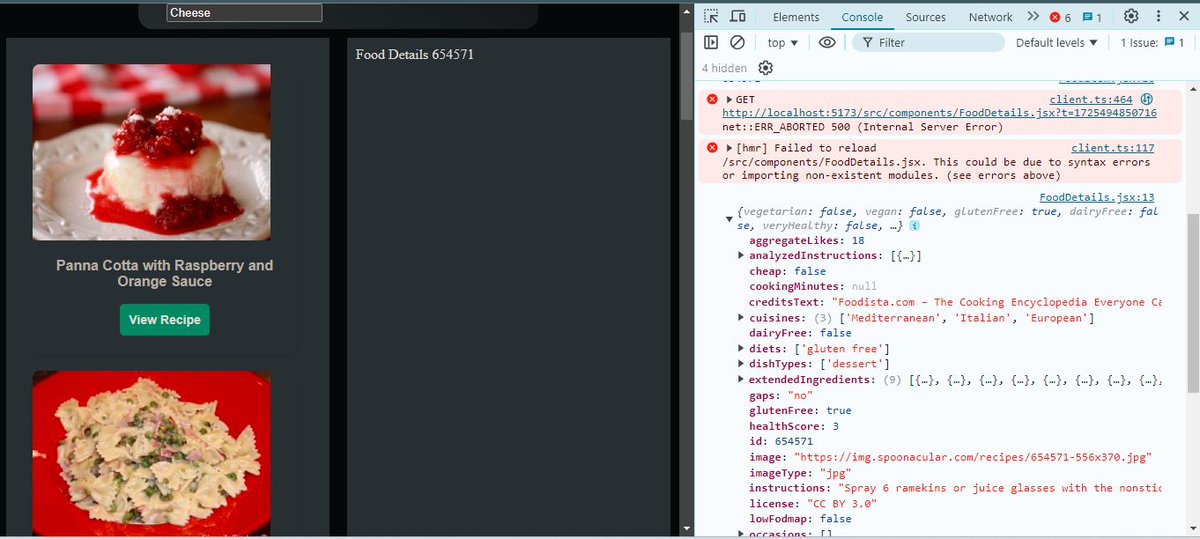Viewport: 1200px width, 539px height.
Task: Expand the cuisines array
Action: [740, 318]
